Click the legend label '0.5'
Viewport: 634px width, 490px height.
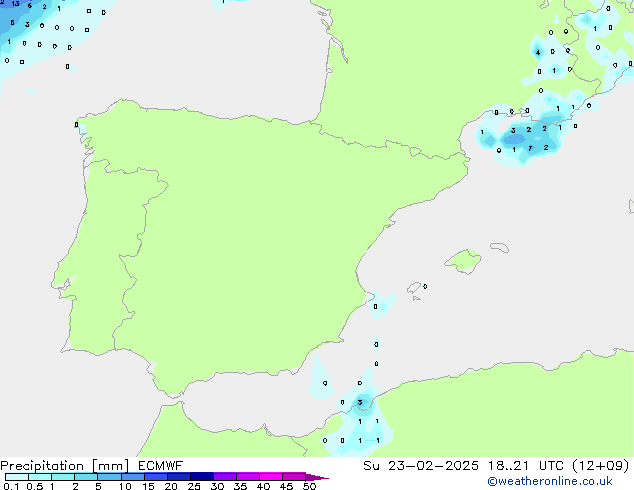coord(35,486)
